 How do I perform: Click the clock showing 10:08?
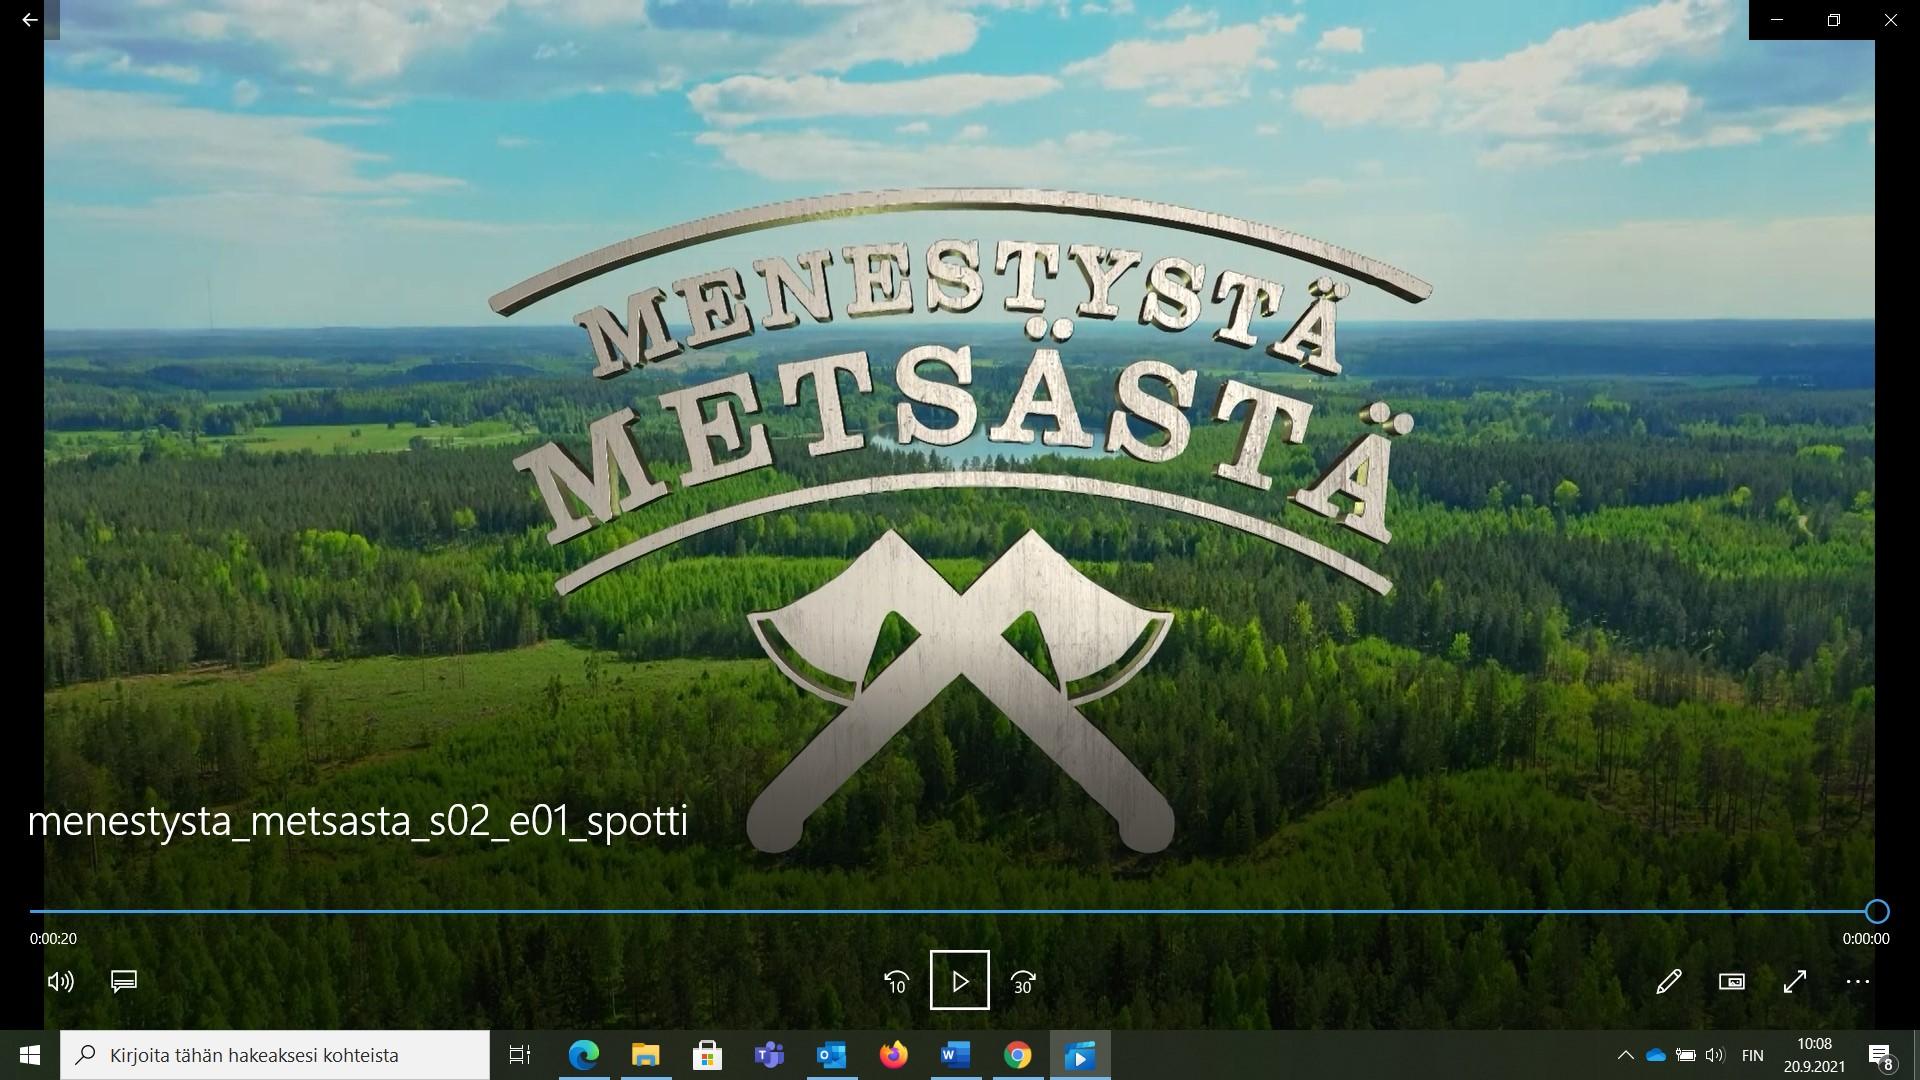click(1814, 1055)
